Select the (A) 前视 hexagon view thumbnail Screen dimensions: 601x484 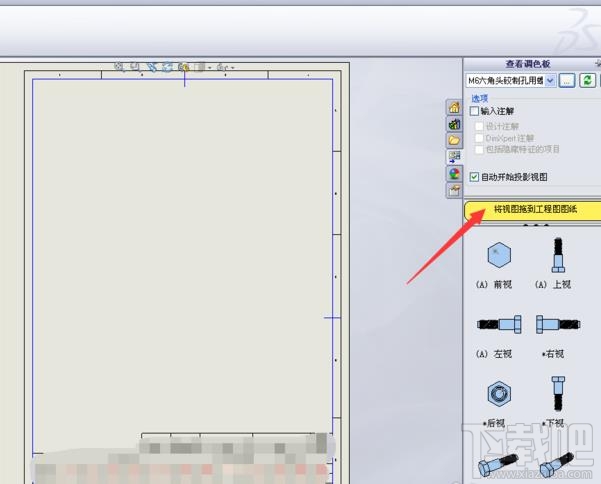[x=499, y=255]
